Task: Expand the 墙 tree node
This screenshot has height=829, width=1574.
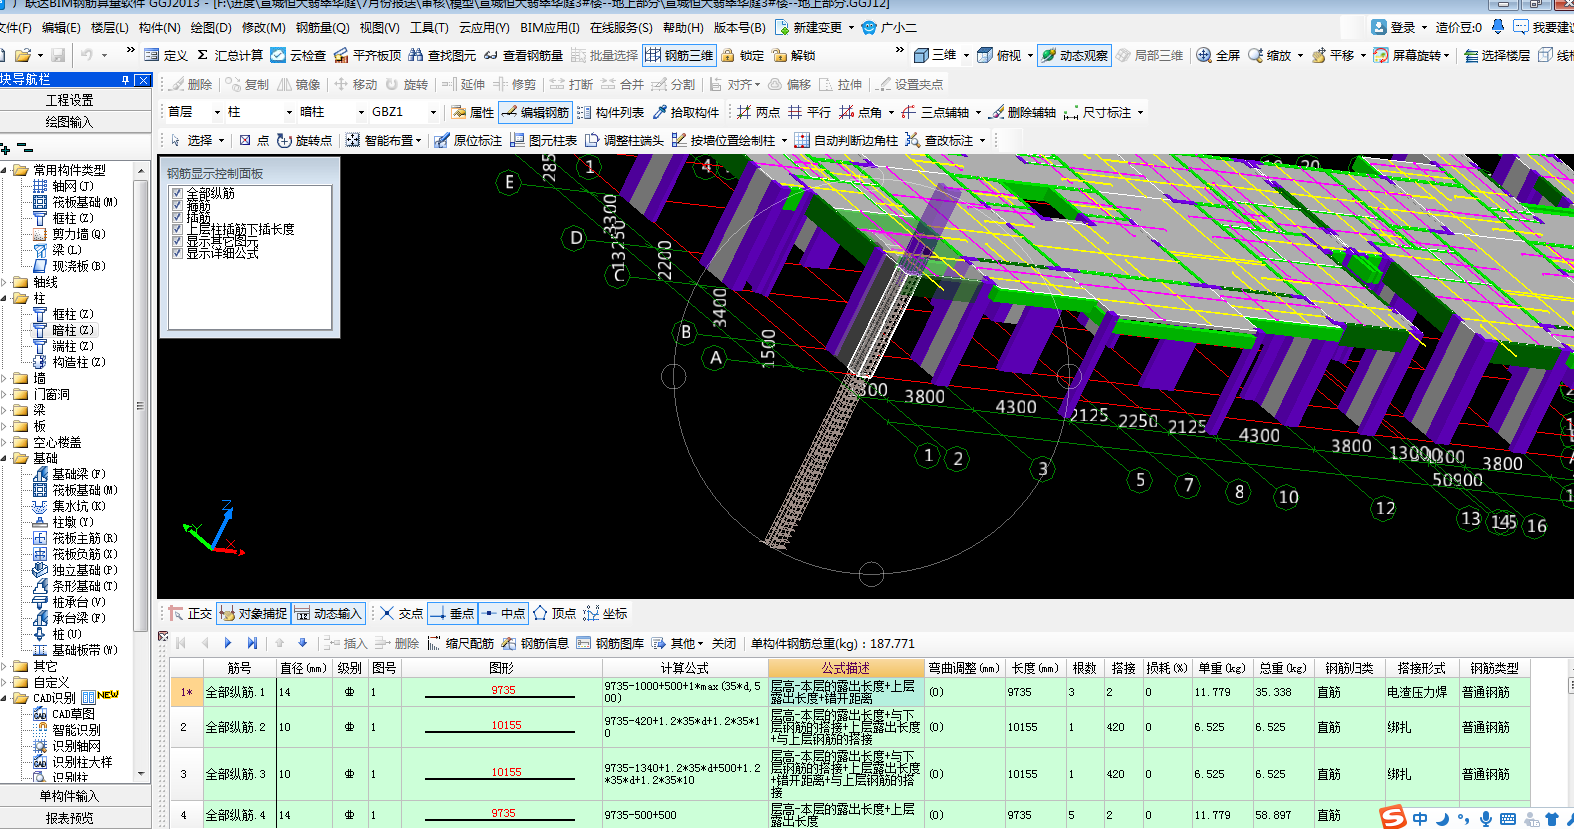Action: tap(5, 378)
